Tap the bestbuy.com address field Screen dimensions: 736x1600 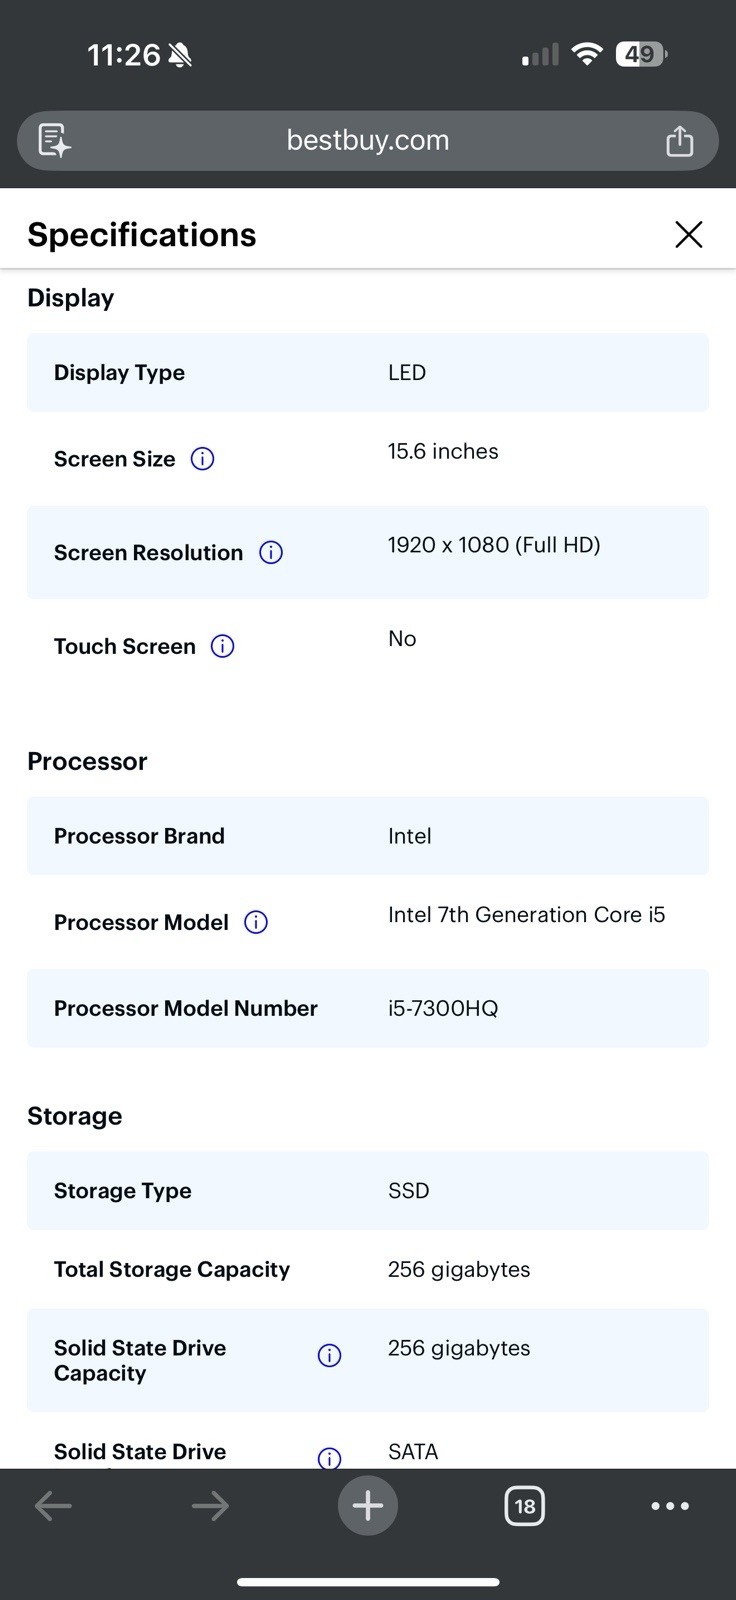368,140
